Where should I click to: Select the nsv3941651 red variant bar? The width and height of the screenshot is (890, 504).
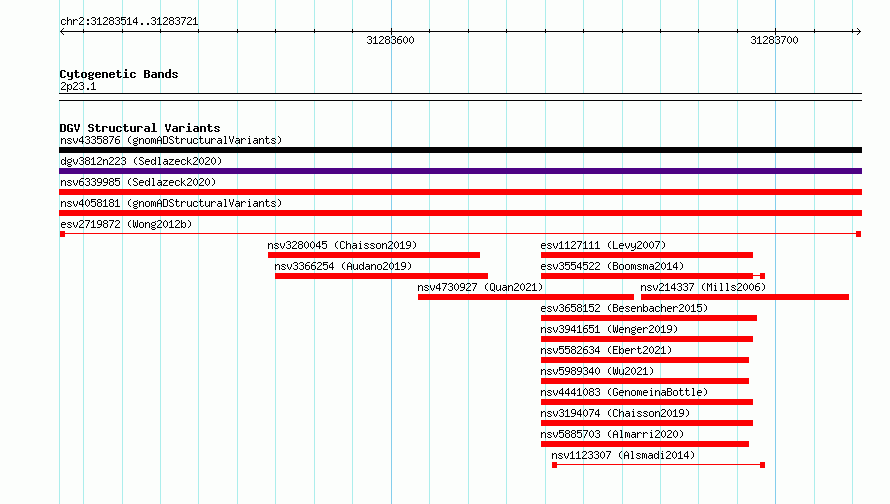647,339
